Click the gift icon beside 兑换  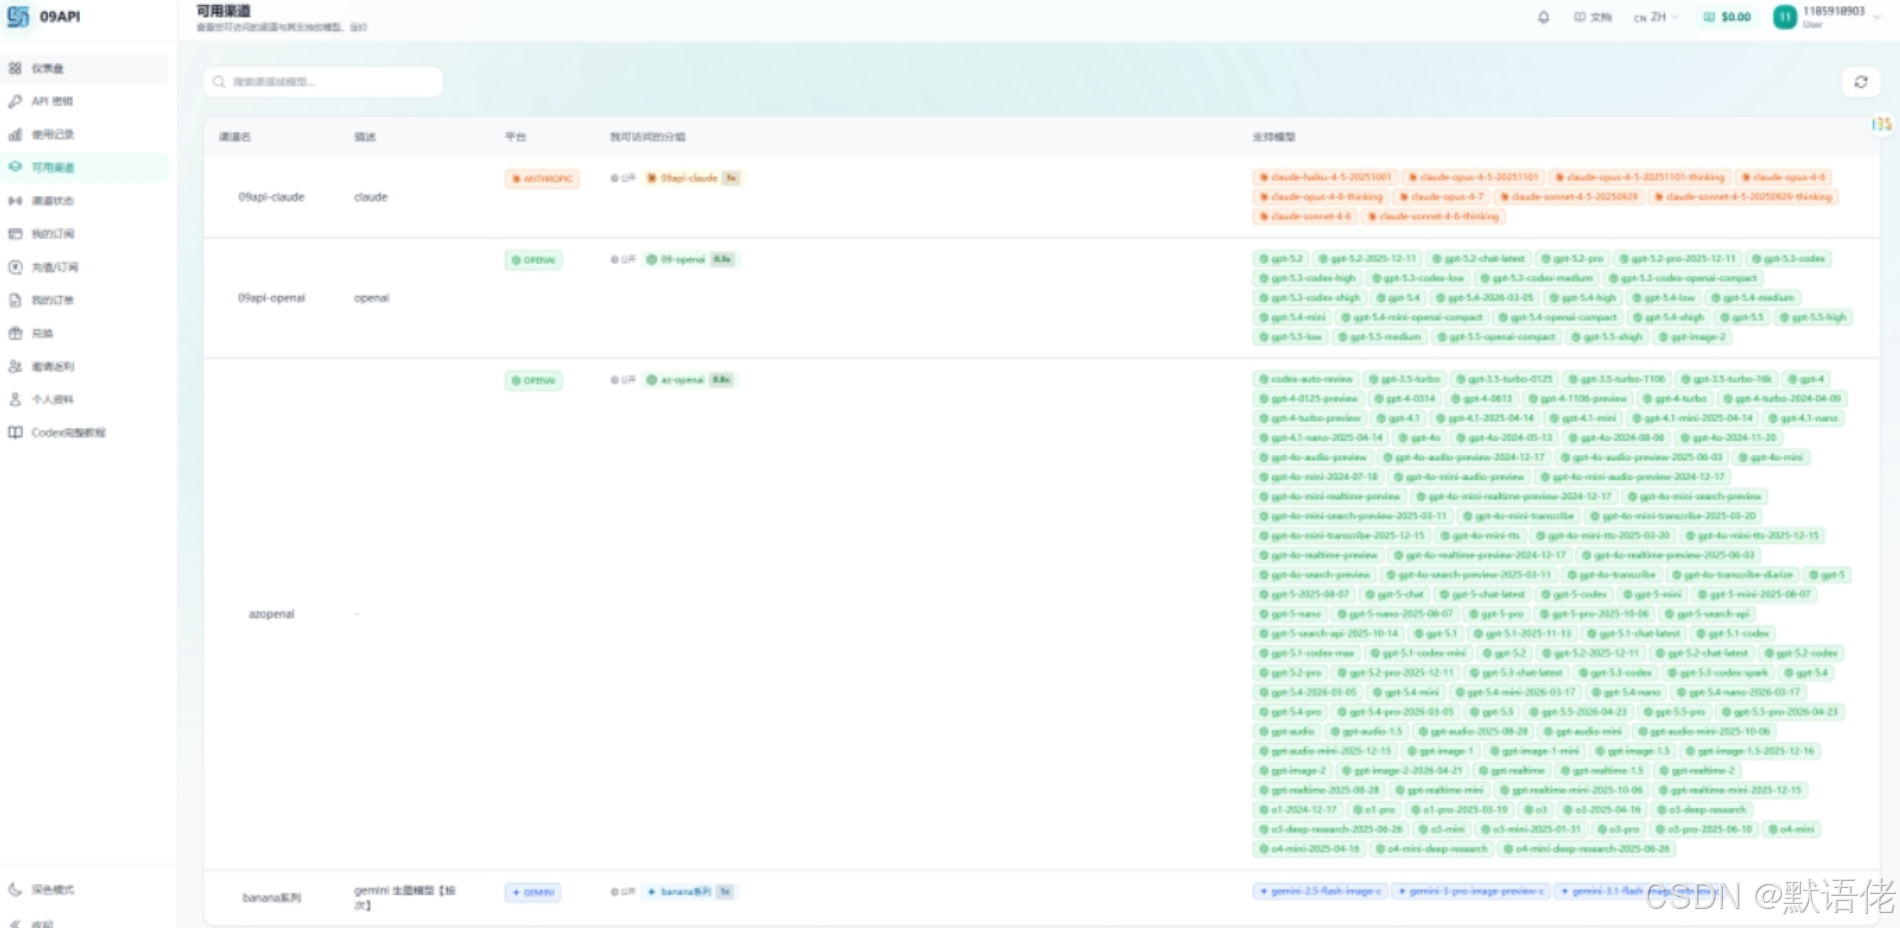[x=15, y=333]
